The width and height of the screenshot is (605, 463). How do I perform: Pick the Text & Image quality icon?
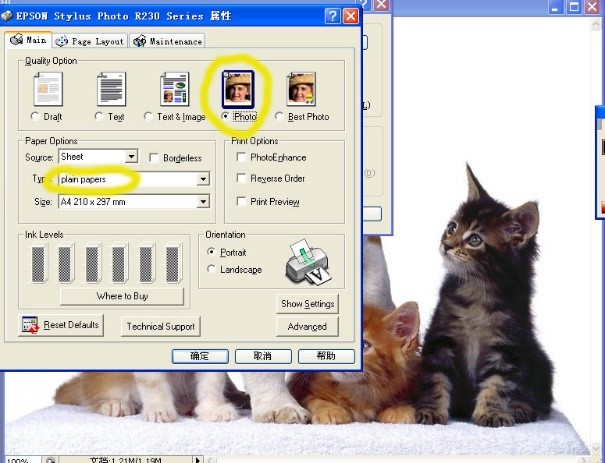pos(174,89)
